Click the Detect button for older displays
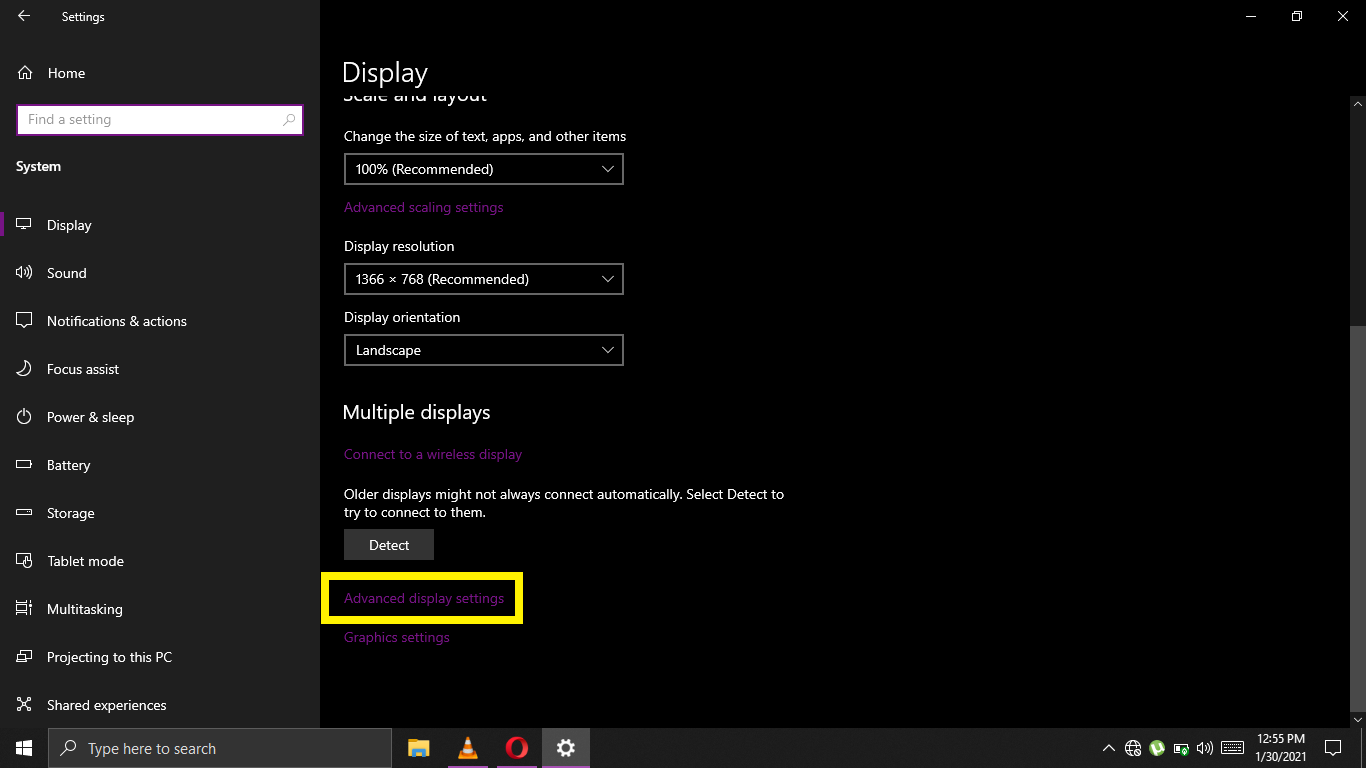 click(388, 544)
